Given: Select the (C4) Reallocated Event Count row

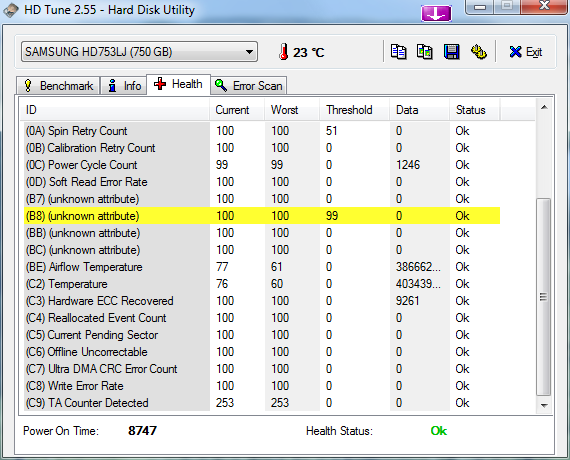Looking at the screenshot, I should [x=262, y=318].
